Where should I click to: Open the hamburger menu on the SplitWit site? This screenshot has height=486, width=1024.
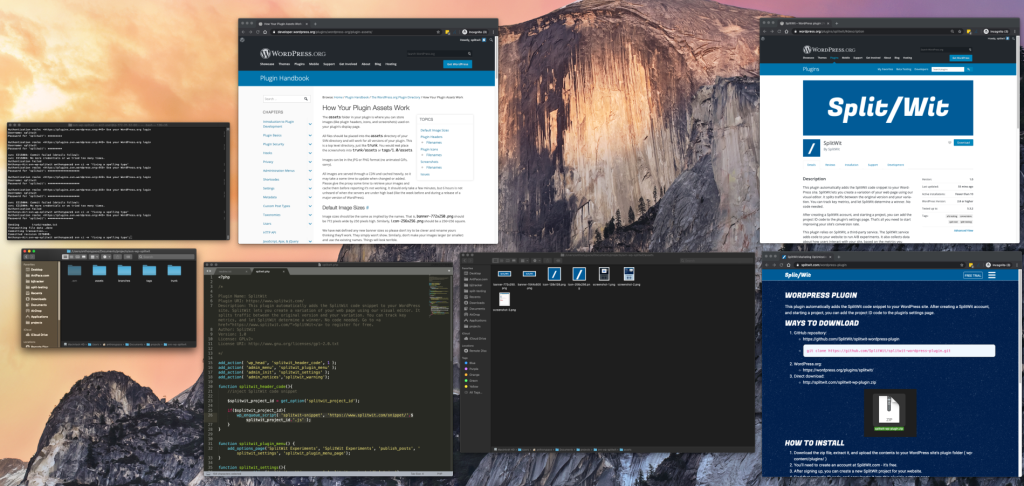991,276
